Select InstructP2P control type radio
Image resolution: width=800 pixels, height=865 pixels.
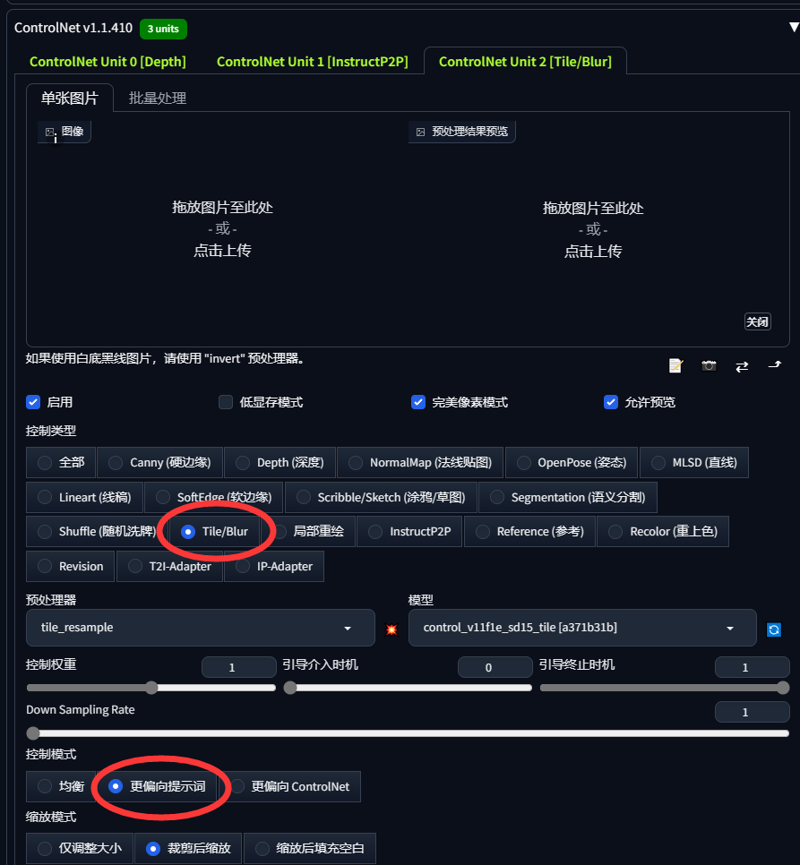(x=409, y=531)
